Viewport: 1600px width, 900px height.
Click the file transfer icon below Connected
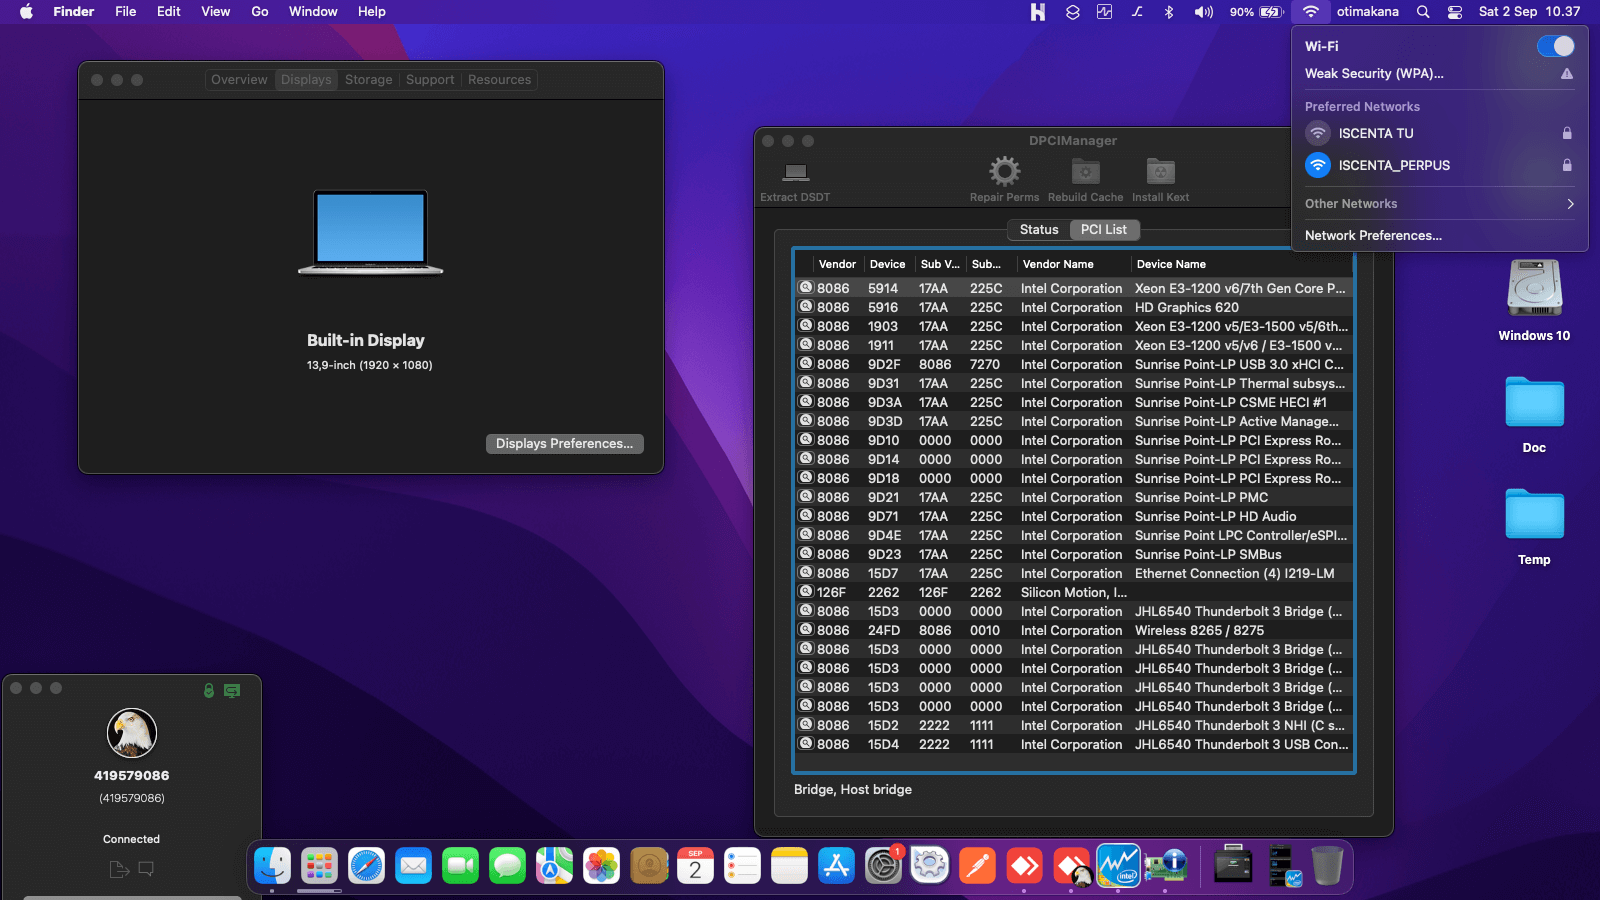[119, 869]
